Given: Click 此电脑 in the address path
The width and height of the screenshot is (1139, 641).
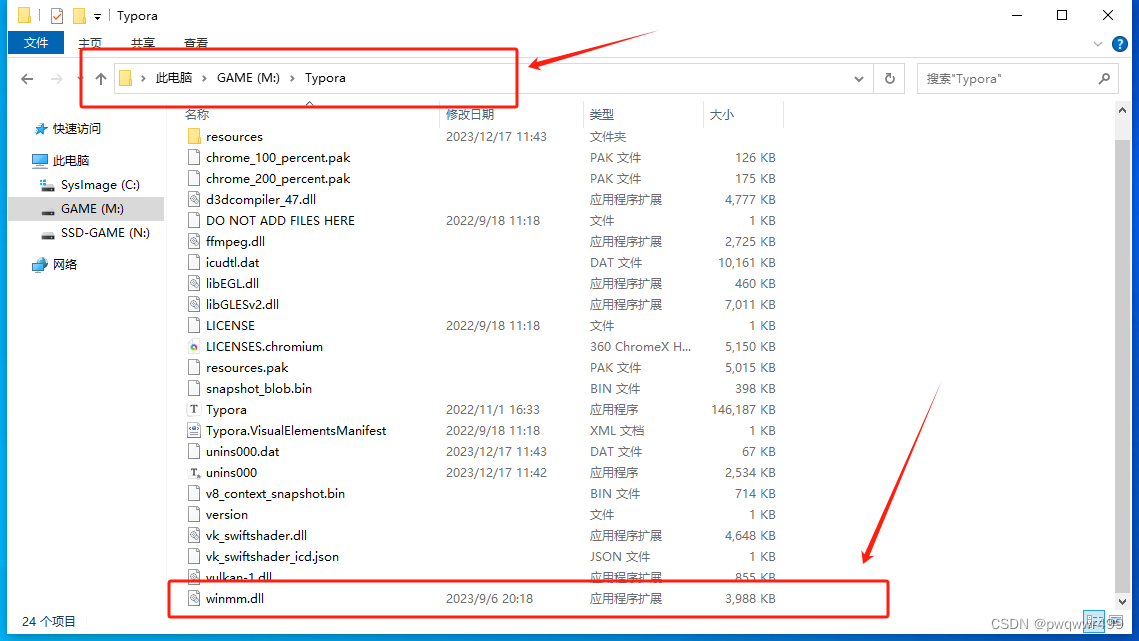Looking at the screenshot, I should (174, 78).
